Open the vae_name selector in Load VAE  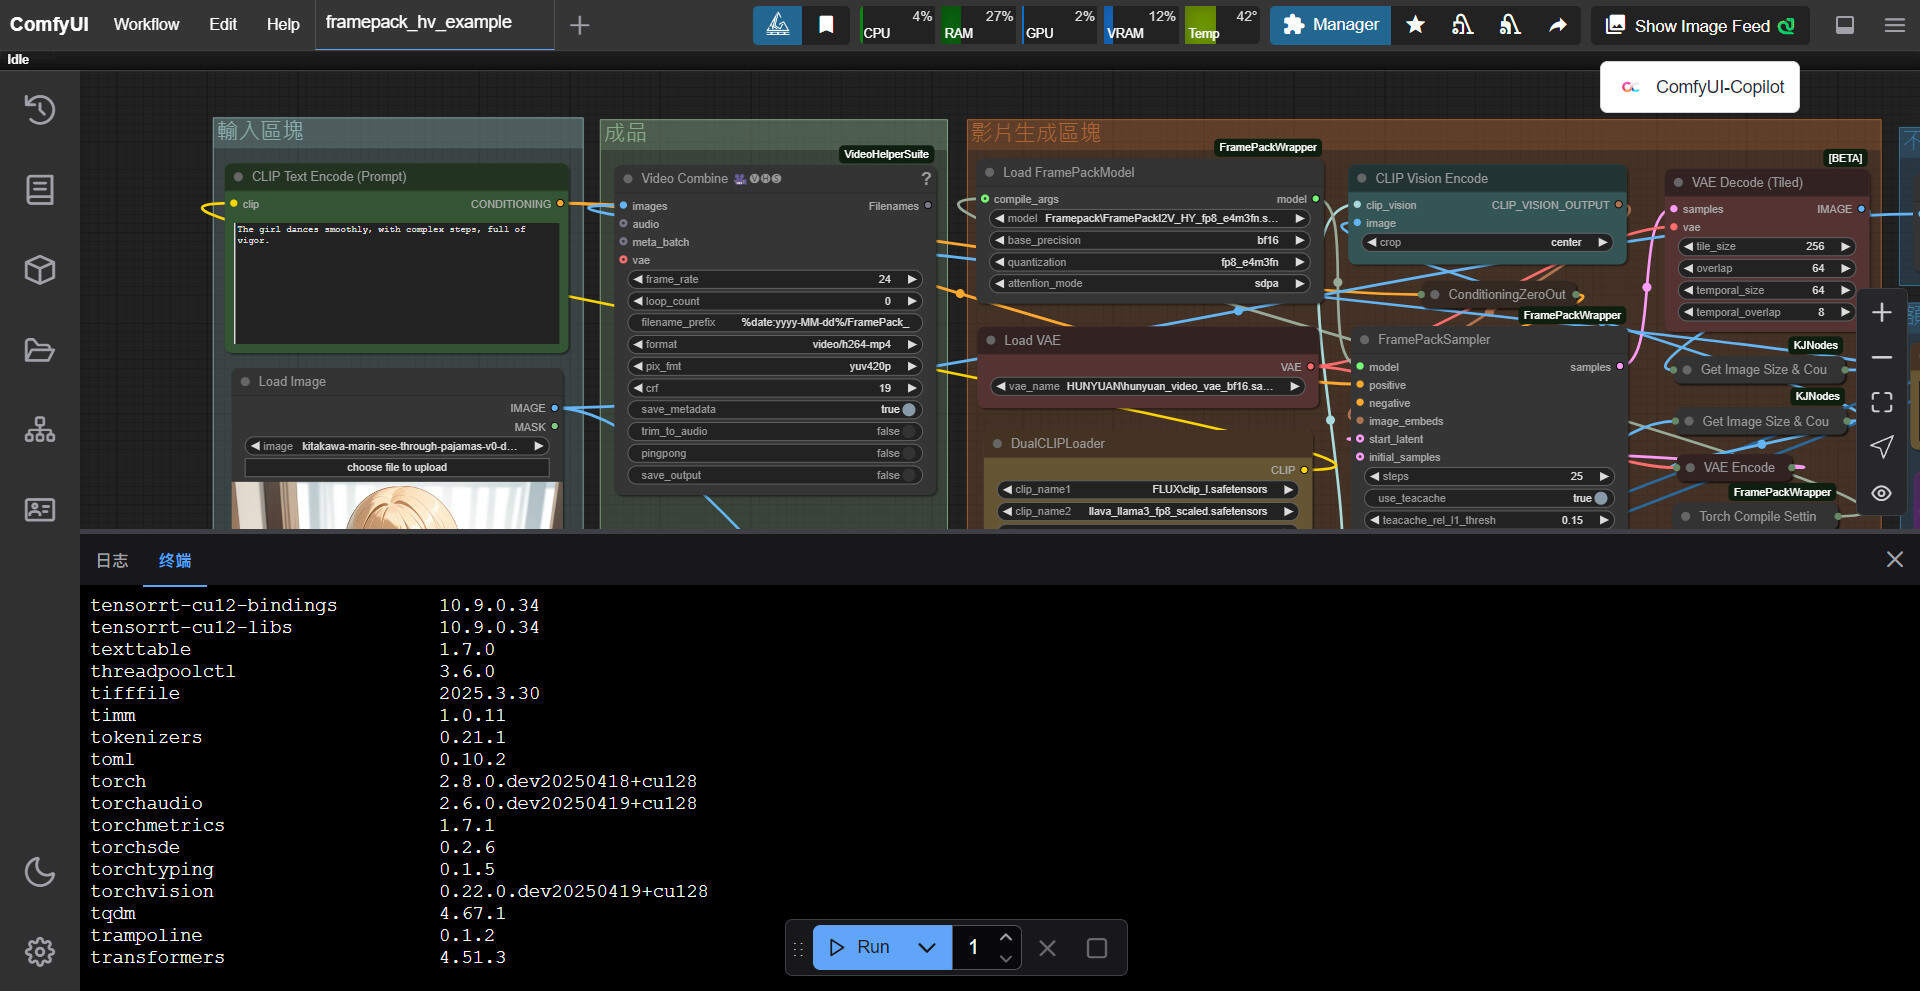(x=1147, y=386)
